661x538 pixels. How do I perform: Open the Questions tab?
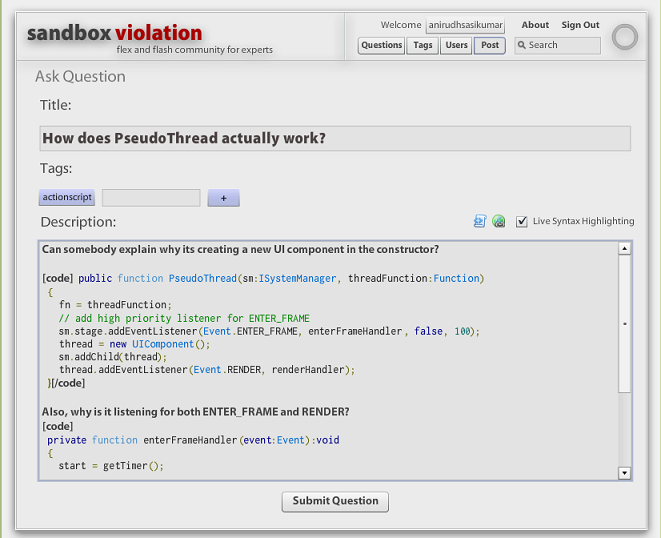point(382,45)
